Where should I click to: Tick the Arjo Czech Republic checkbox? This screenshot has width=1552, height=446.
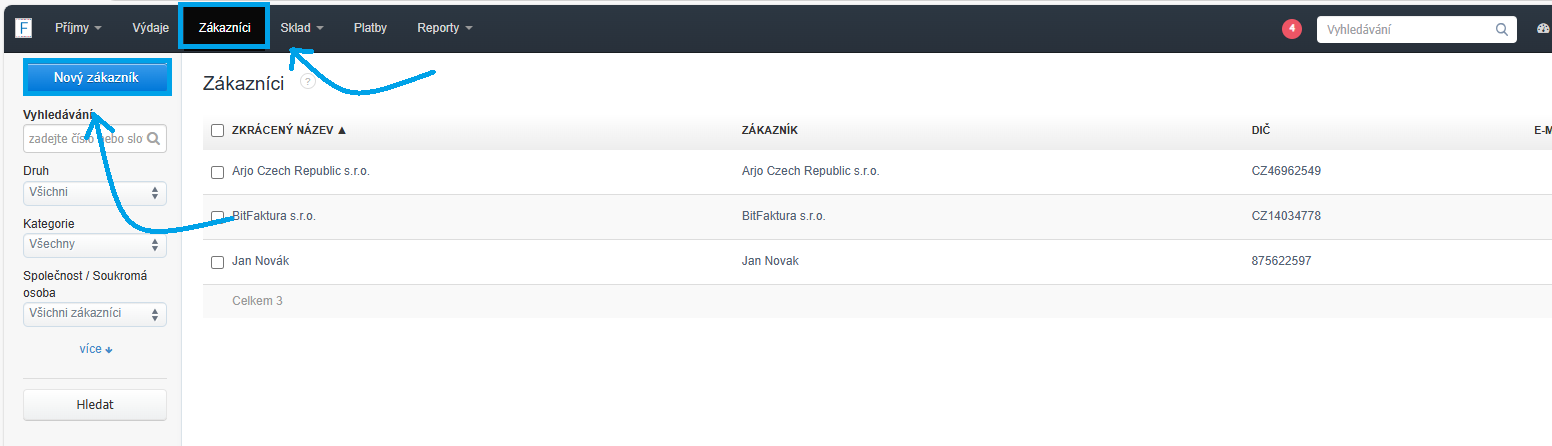click(x=217, y=172)
